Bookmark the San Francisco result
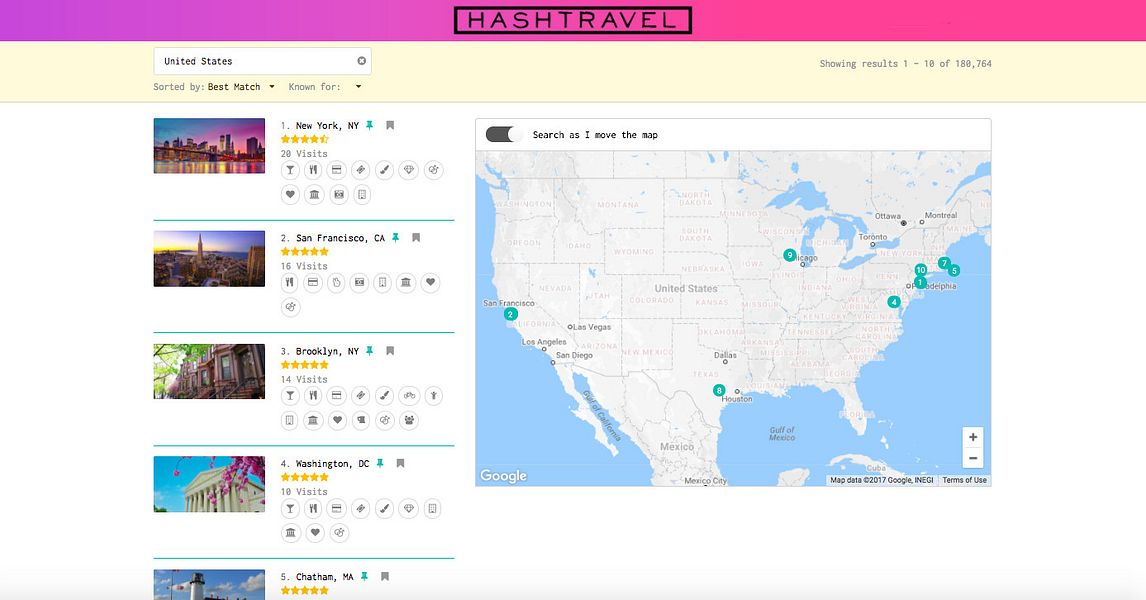Viewport: 1146px width, 600px height. [x=416, y=238]
